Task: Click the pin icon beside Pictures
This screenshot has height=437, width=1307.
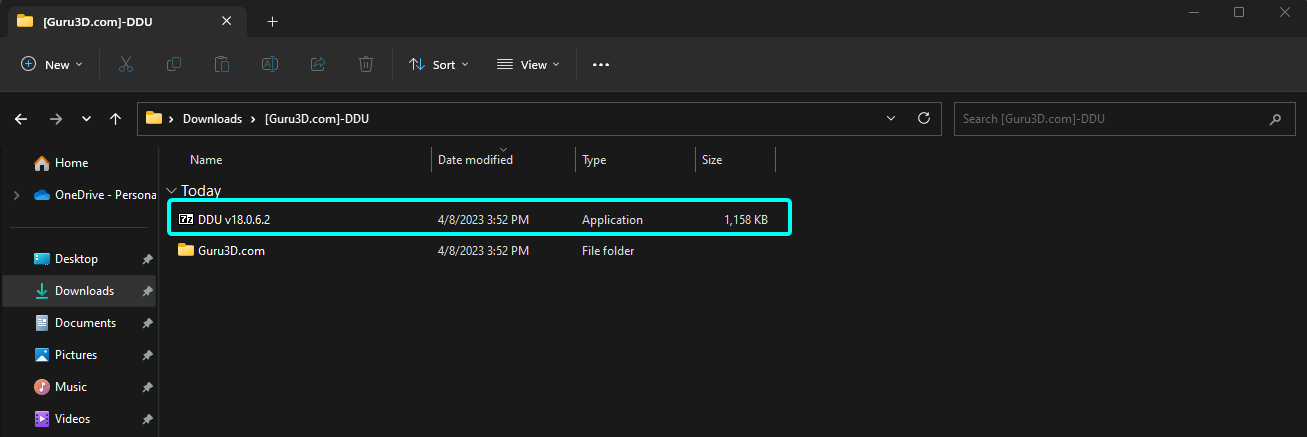Action: point(147,355)
